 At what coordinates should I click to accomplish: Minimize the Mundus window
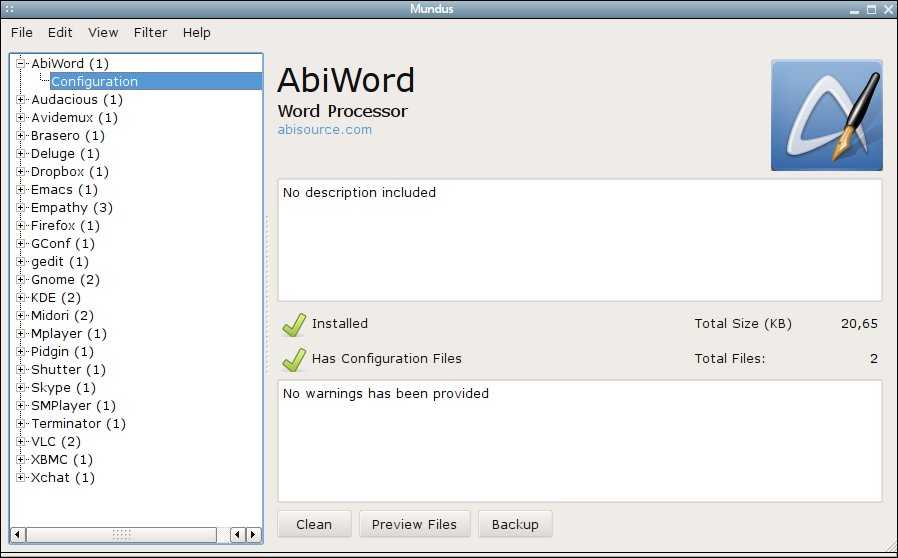point(854,9)
